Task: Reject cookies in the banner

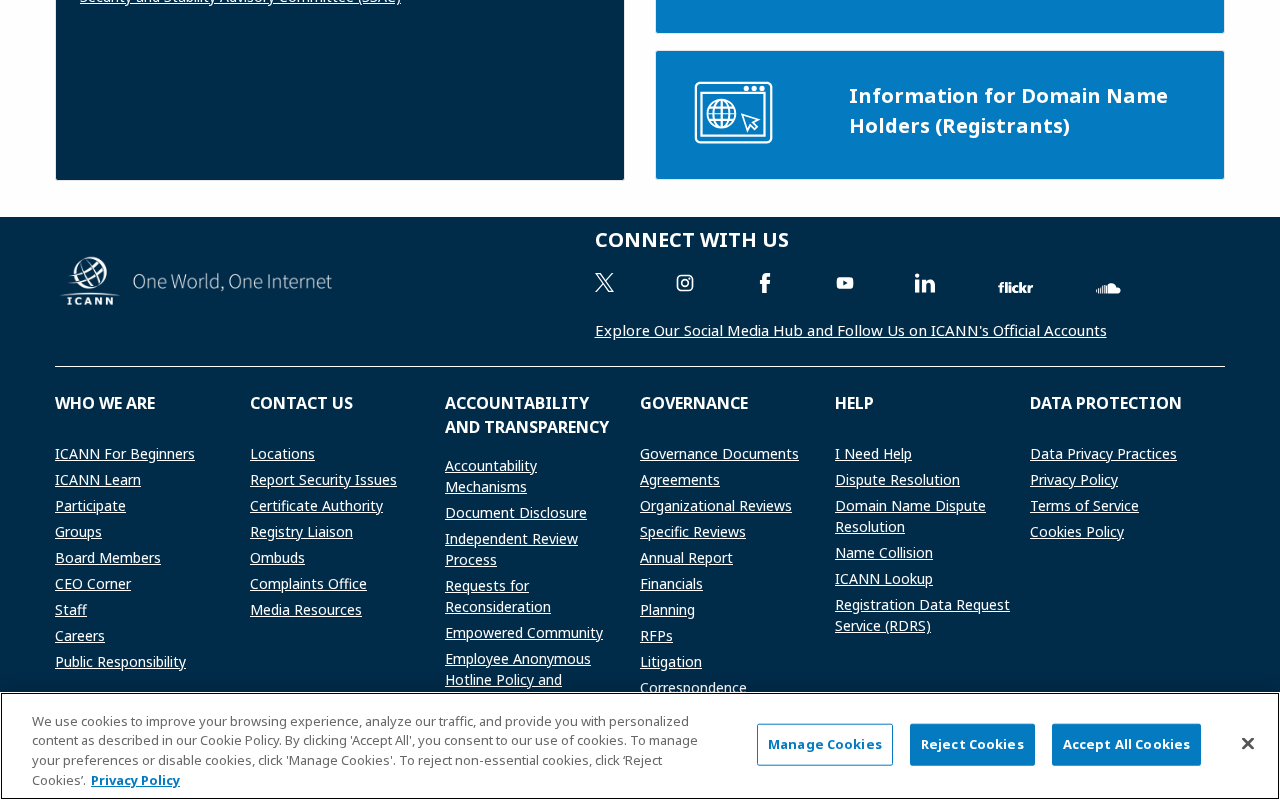Action: click(x=972, y=745)
